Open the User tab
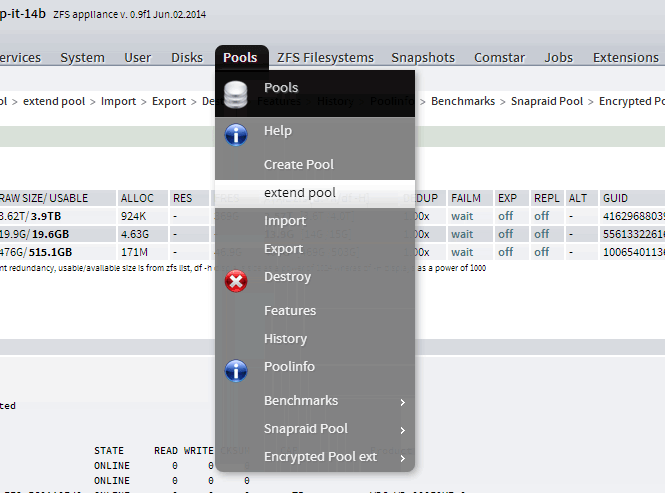The image size is (665, 493). coord(137,57)
